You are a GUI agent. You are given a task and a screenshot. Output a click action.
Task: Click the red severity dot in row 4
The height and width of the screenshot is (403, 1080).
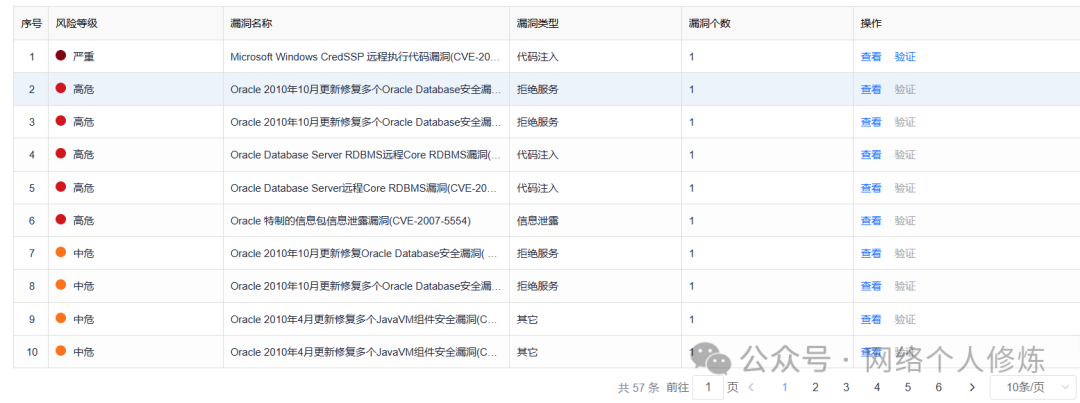click(61, 154)
